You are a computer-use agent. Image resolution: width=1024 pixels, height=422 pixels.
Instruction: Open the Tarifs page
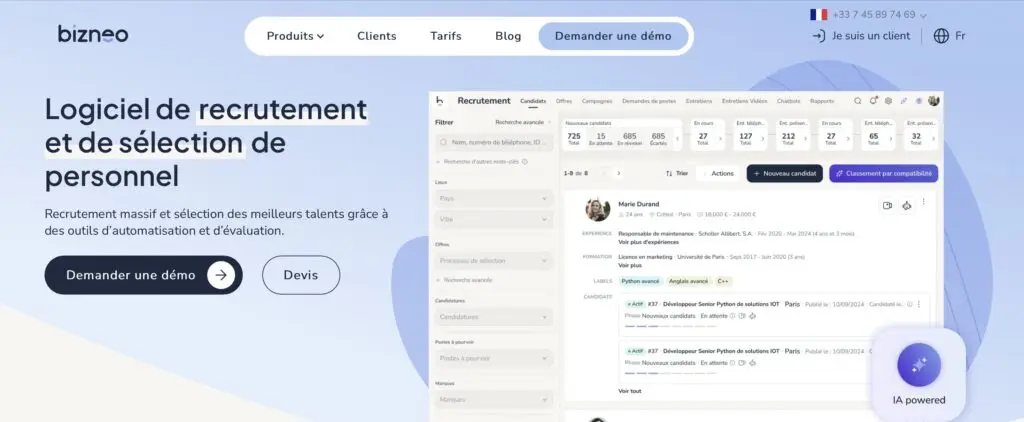pyautogui.click(x=446, y=36)
